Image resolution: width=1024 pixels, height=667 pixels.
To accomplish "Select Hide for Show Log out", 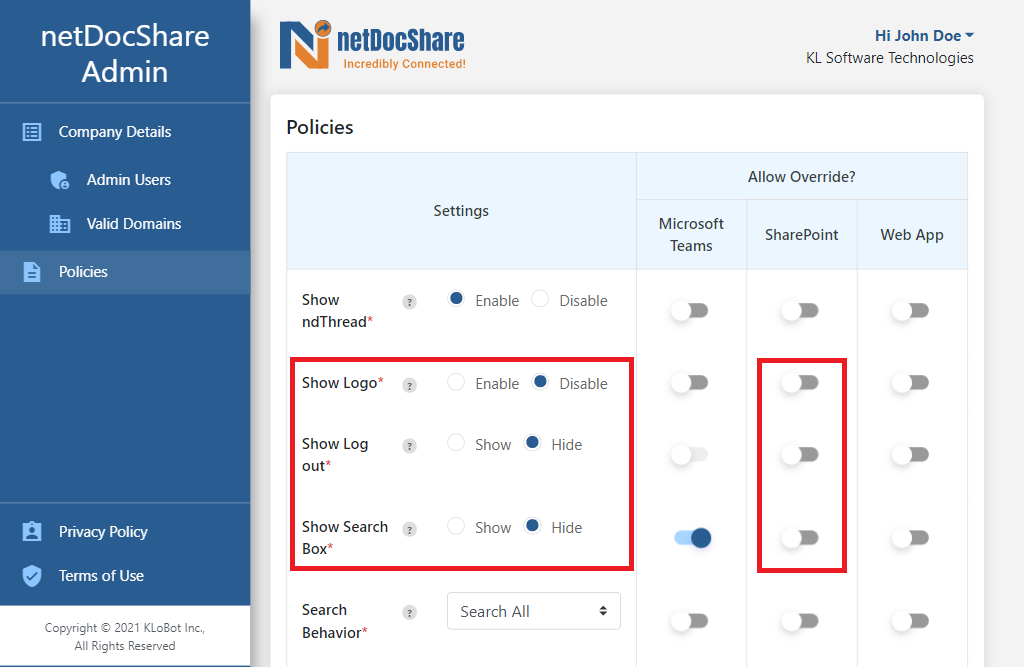I will click(x=532, y=442).
